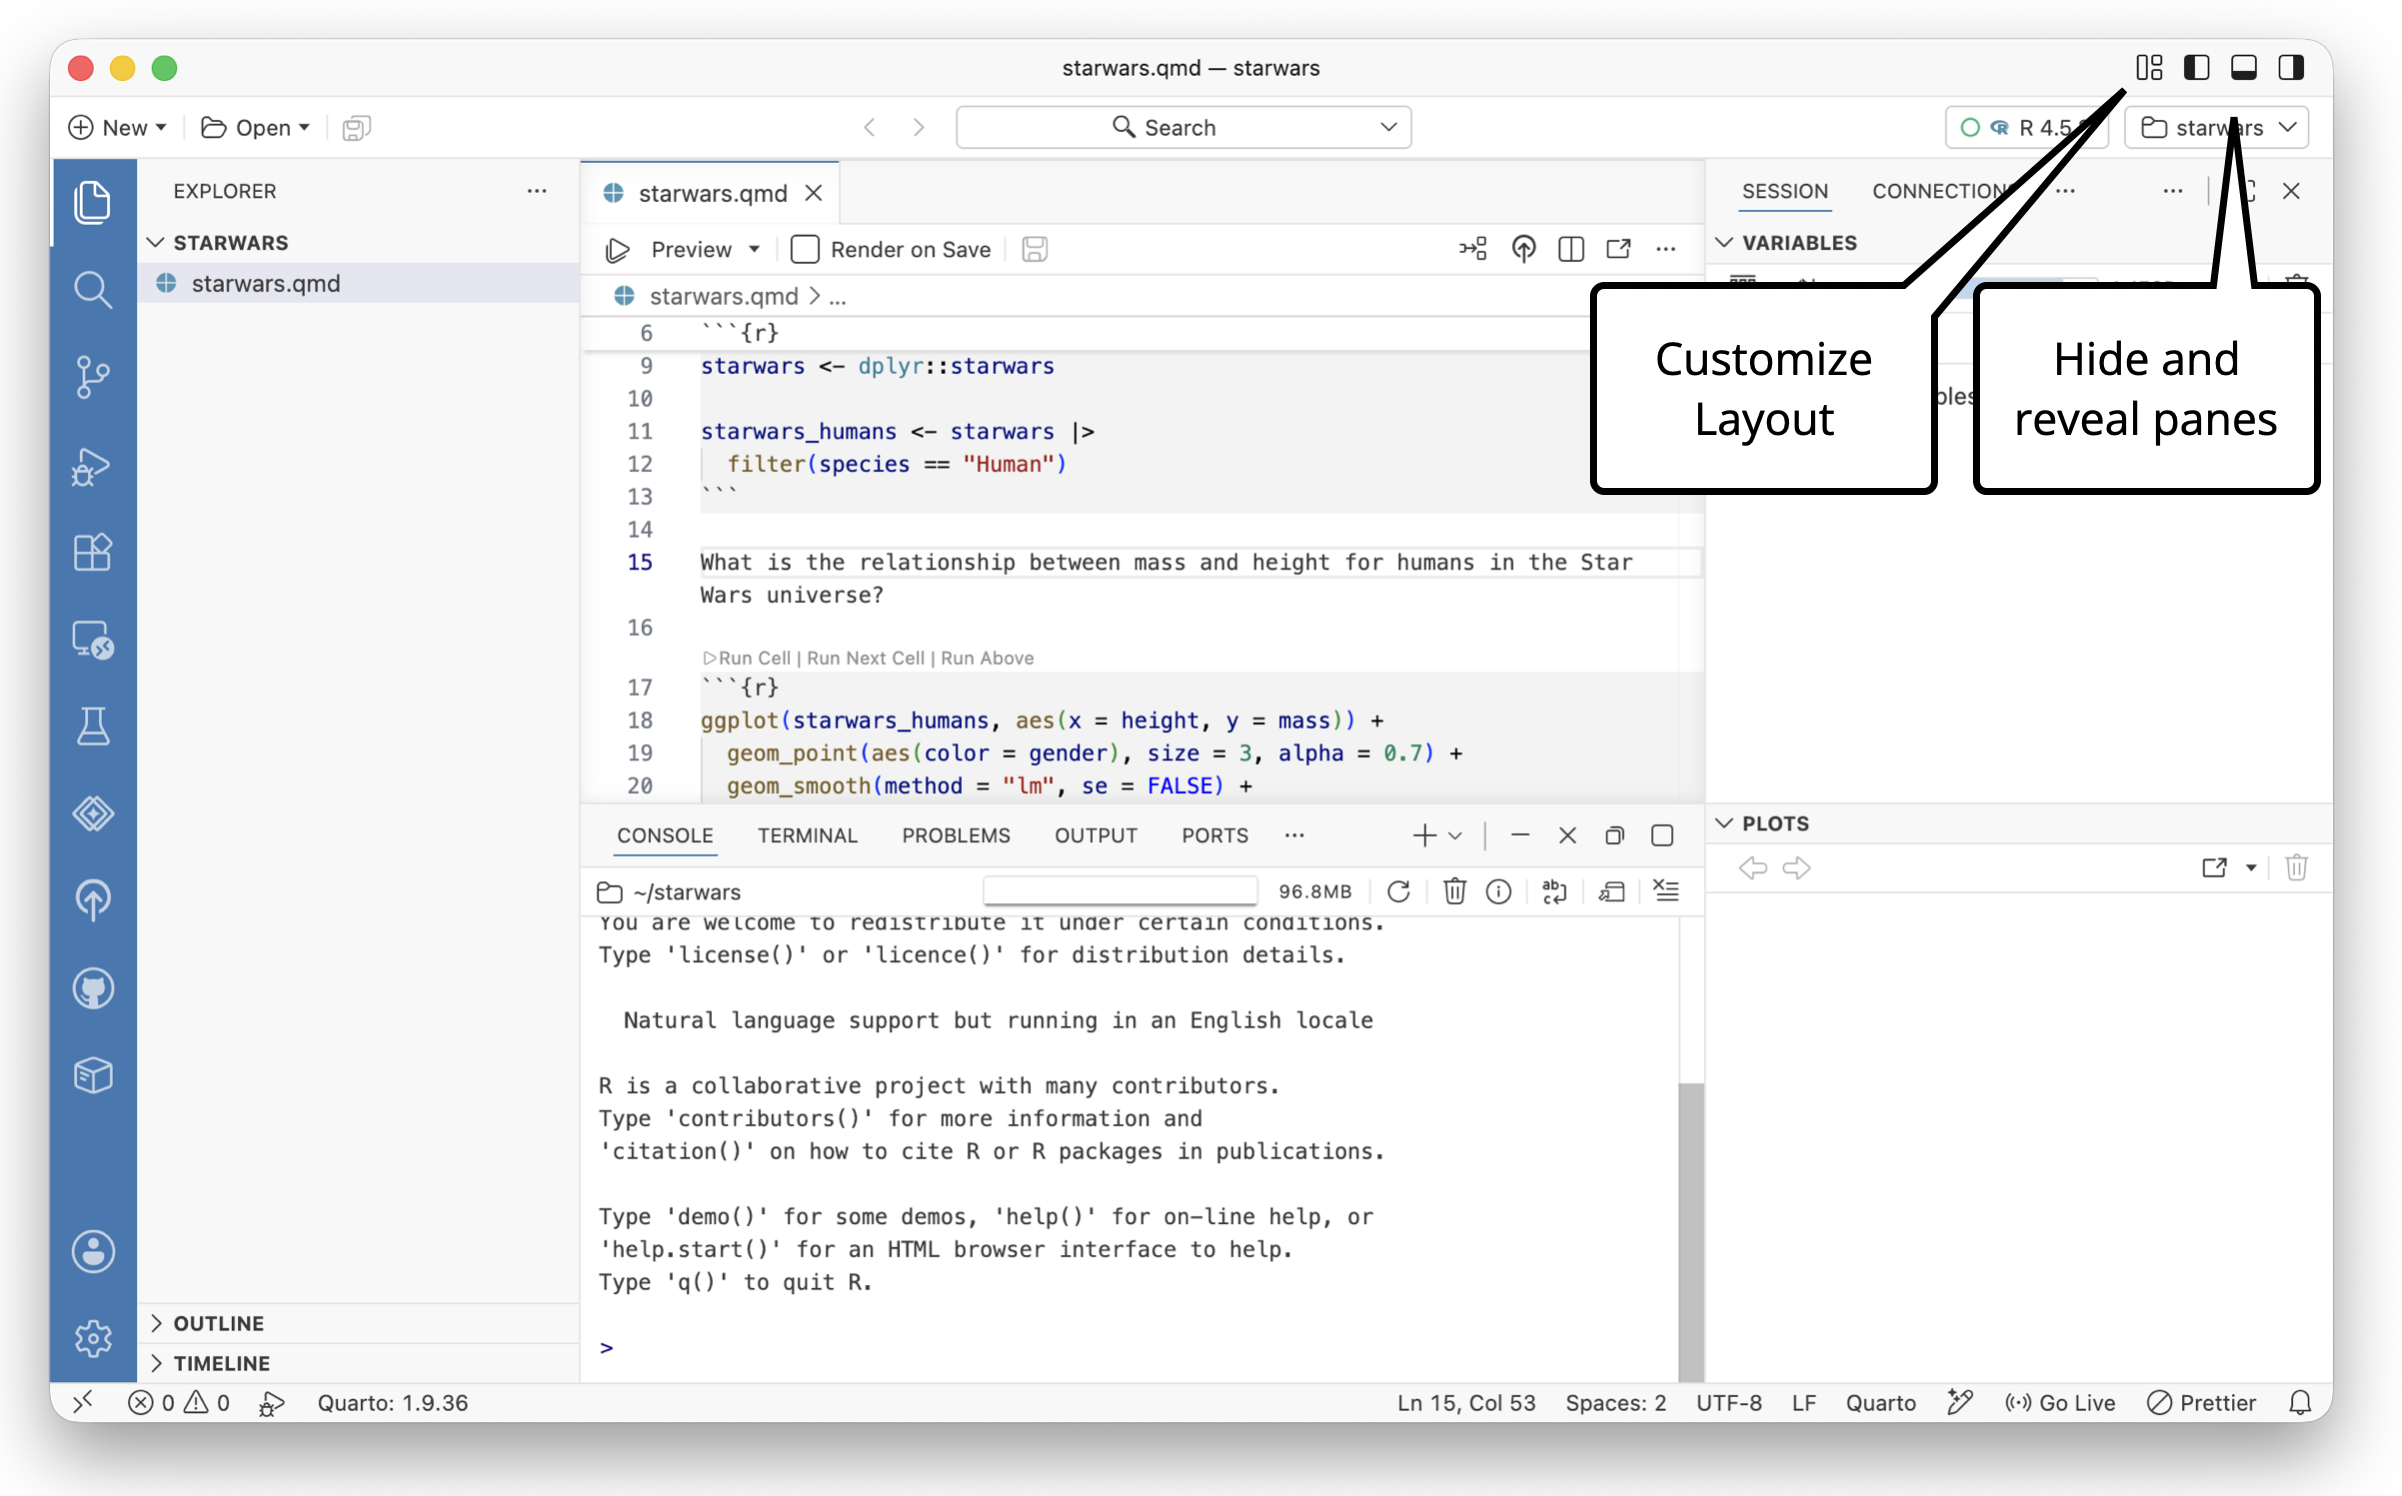Close the starwars.qmd editor tab
The width and height of the screenshot is (2402, 1496).
click(x=814, y=193)
